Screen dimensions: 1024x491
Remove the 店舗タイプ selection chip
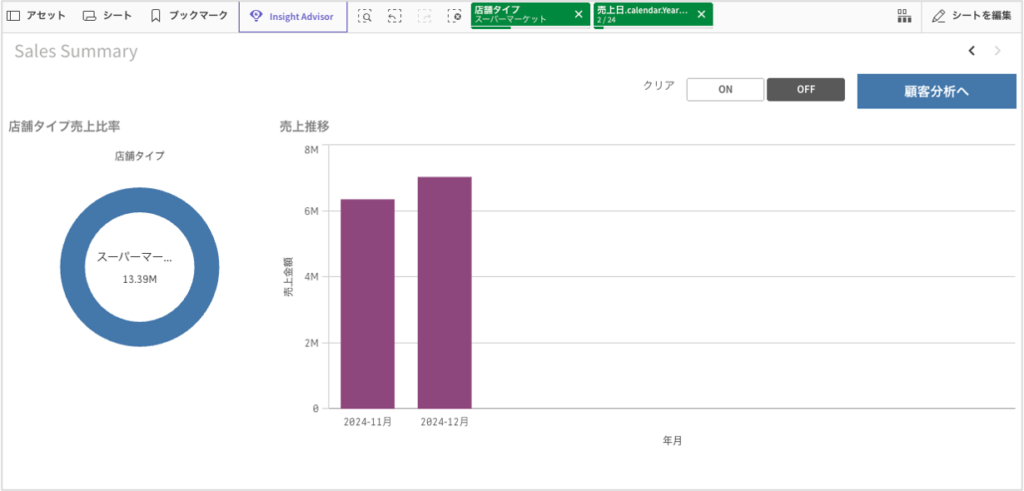(578, 14)
